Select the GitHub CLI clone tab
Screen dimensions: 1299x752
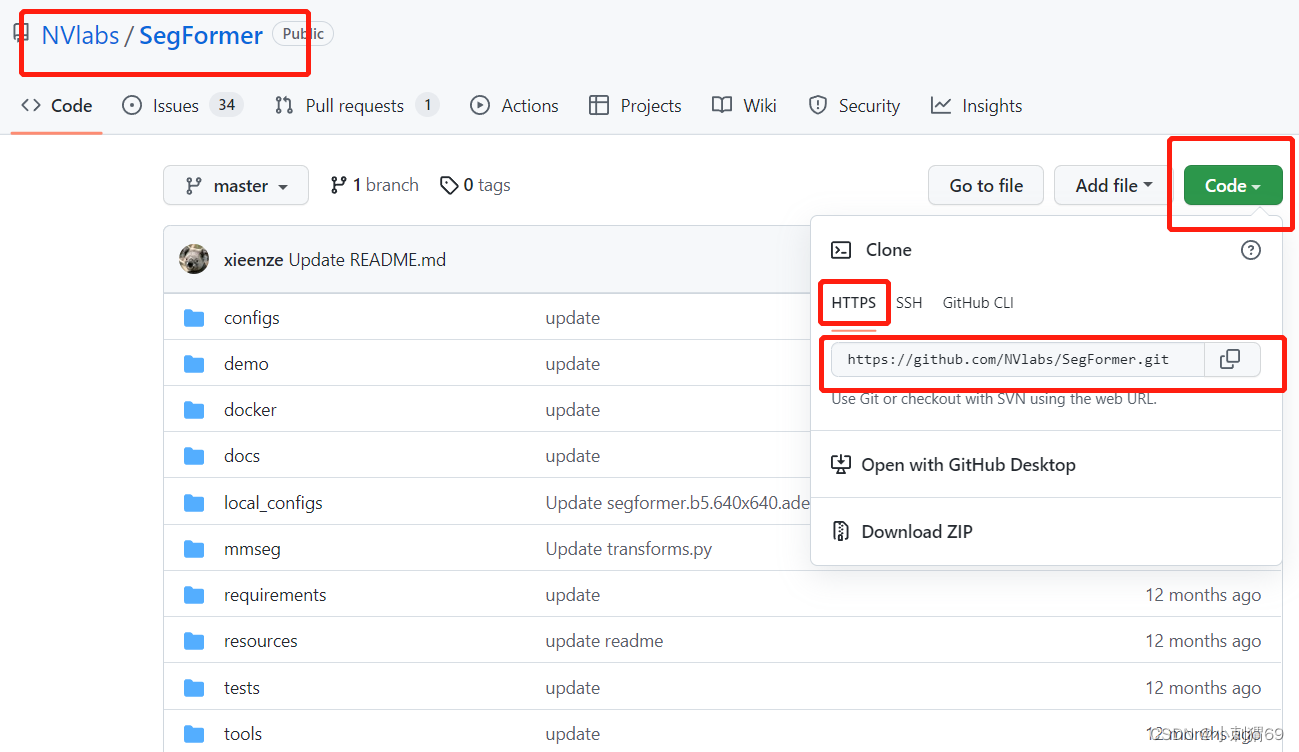pos(978,303)
